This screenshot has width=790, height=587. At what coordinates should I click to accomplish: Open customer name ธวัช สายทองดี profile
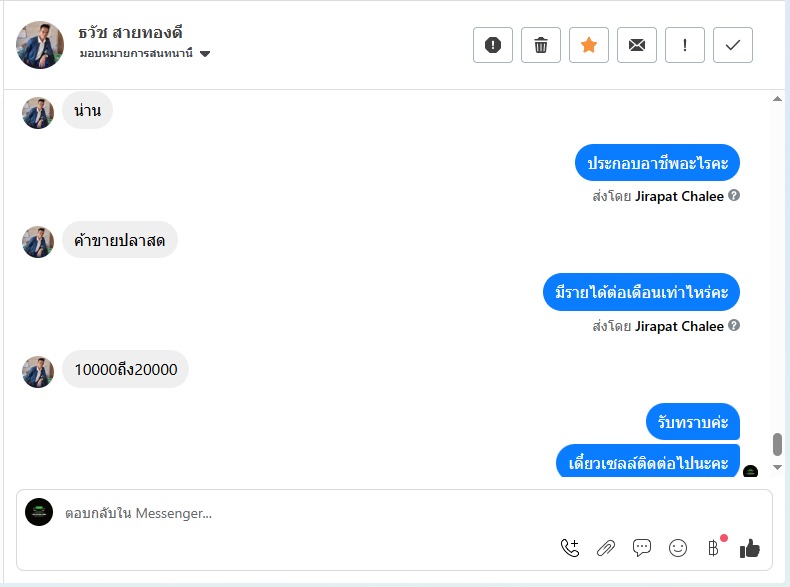[130, 33]
